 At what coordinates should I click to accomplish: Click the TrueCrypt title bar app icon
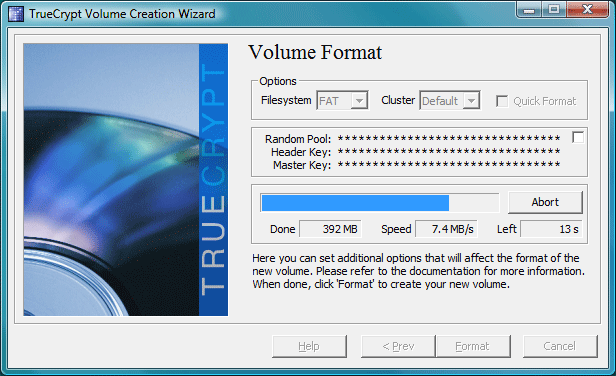coord(16,14)
